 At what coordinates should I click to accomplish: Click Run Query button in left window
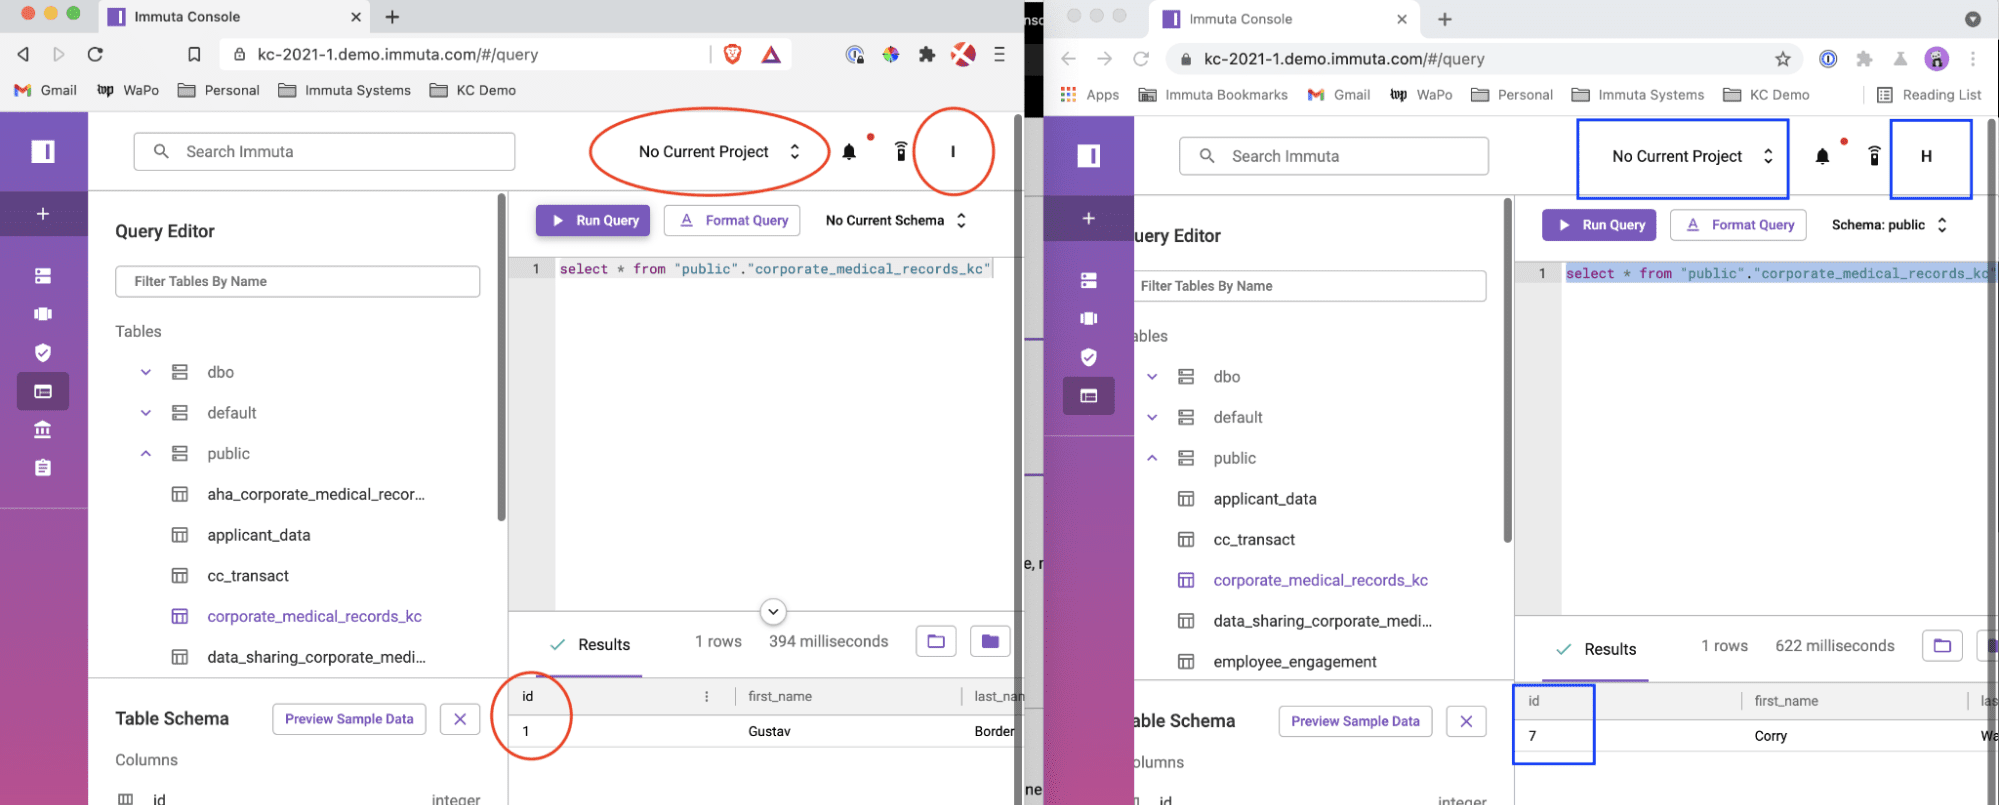tap(593, 220)
